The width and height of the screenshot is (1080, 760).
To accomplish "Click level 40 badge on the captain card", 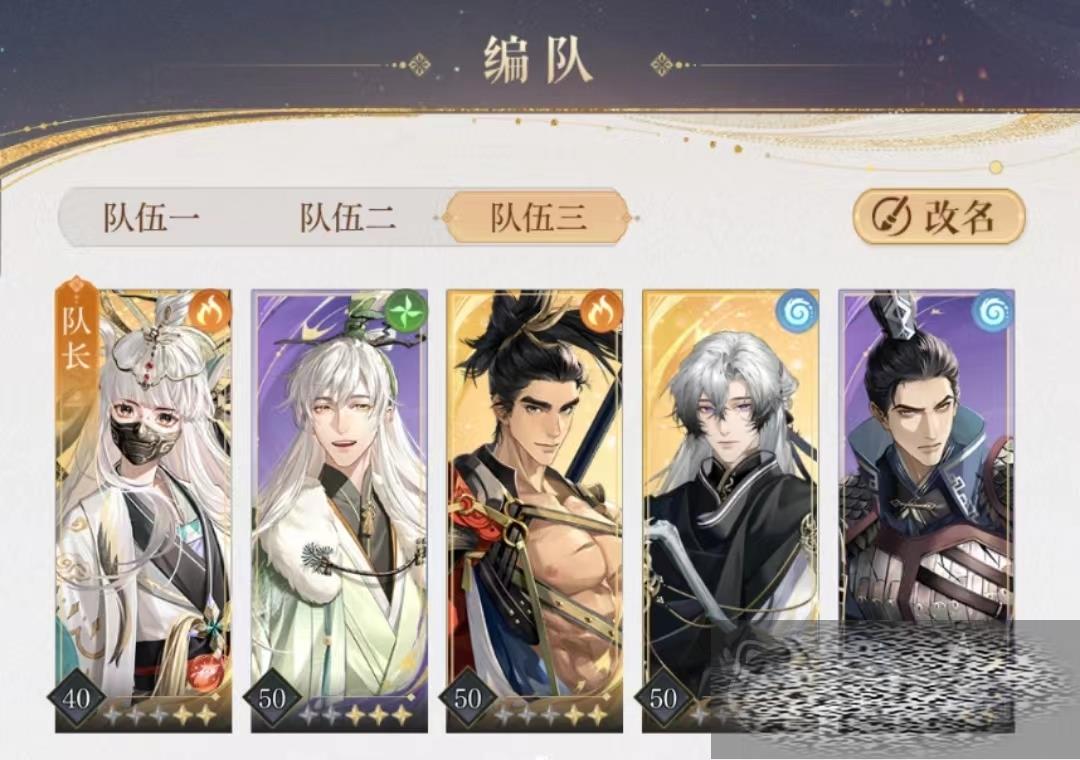I will coord(76,698).
